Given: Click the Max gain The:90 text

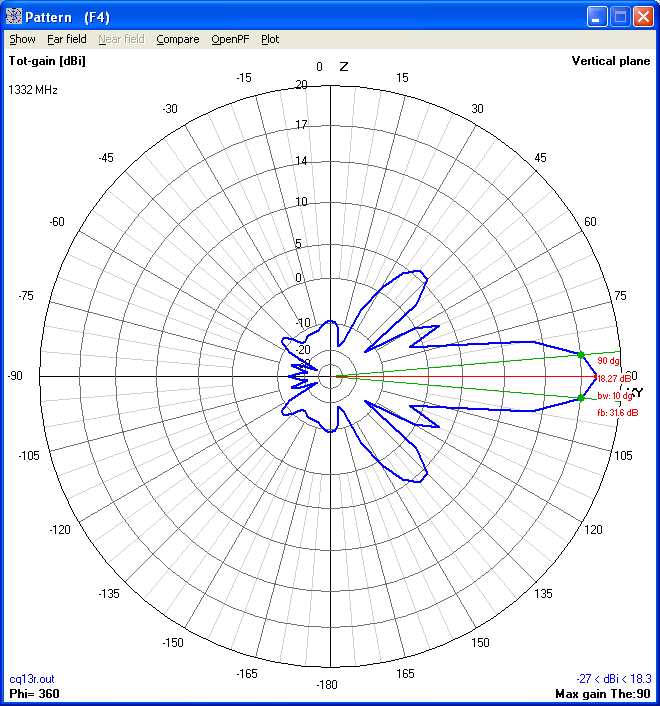Looking at the screenshot, I should (602, 693).
